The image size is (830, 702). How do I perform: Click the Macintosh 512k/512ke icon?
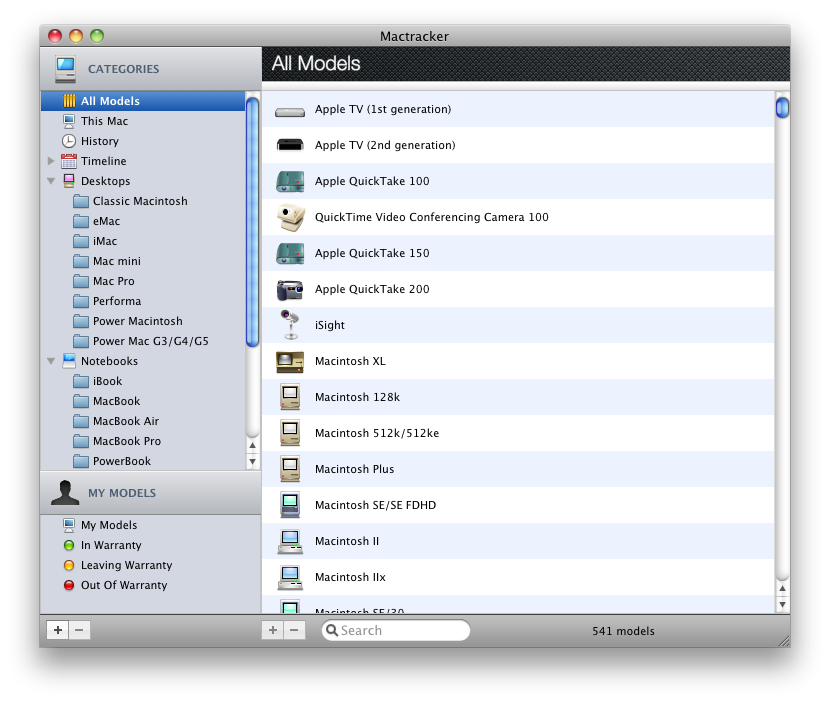290,433
